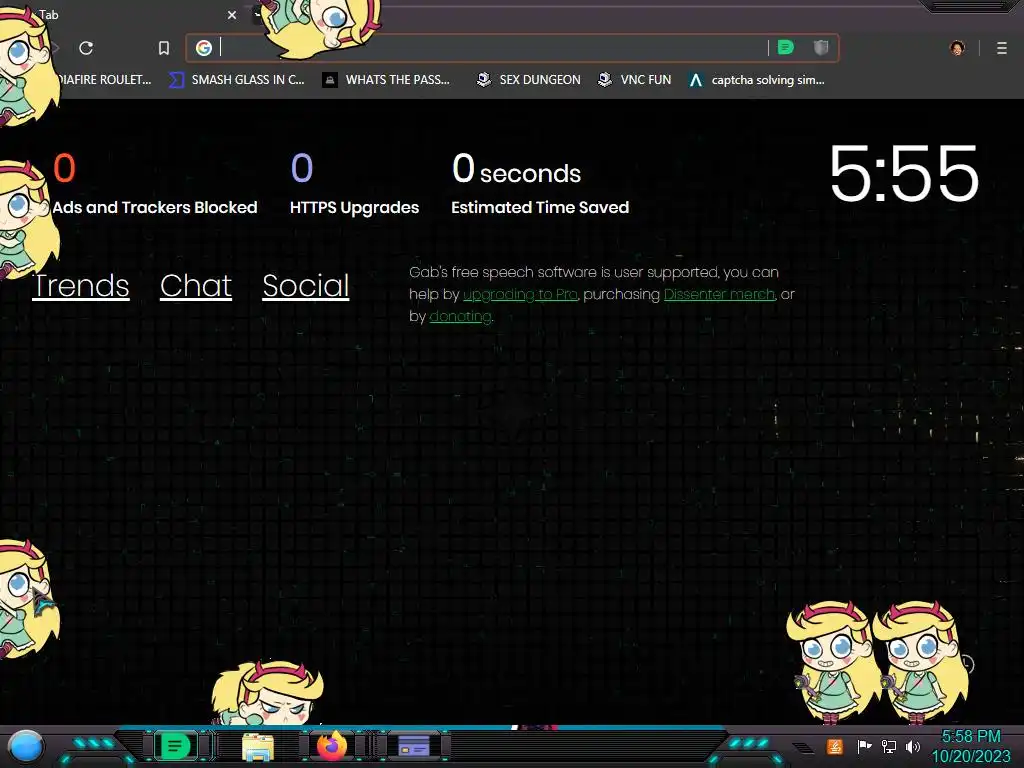Open the Trends link
The width and height of the screenshot is (1024, 768).
click(81, 286)
